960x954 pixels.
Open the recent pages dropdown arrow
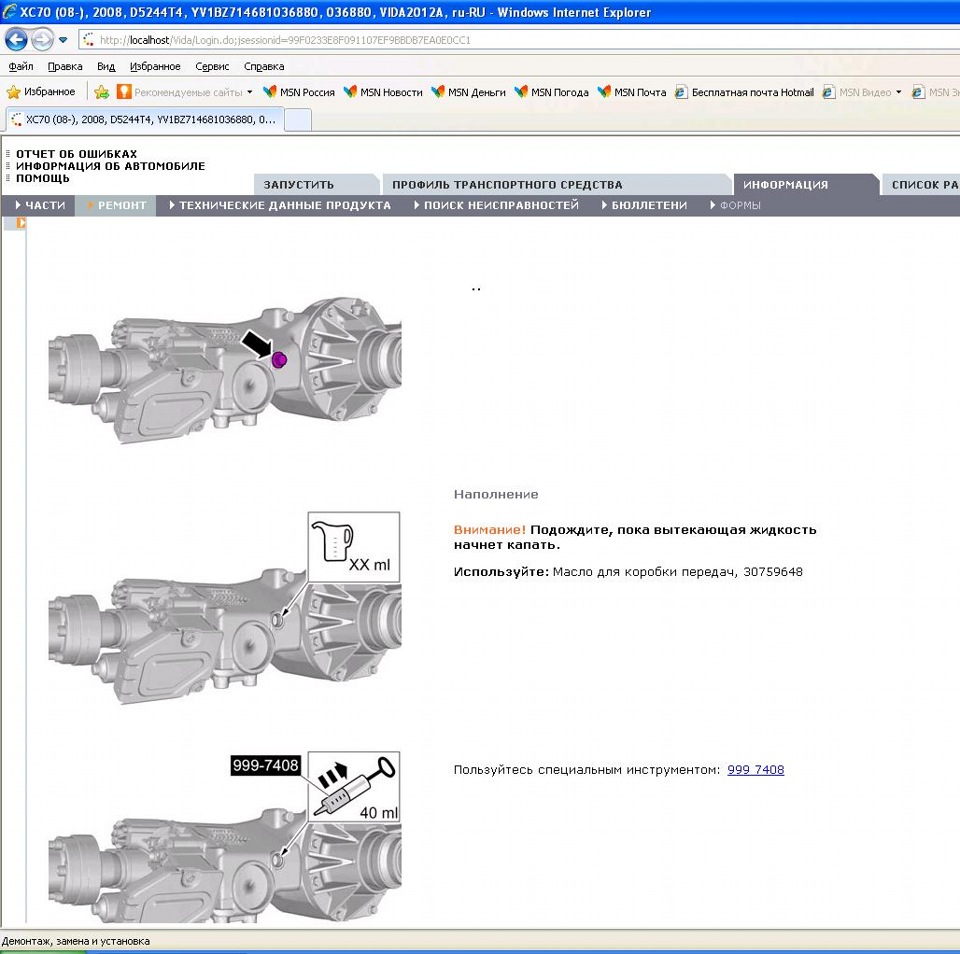(x=63, y=40)
